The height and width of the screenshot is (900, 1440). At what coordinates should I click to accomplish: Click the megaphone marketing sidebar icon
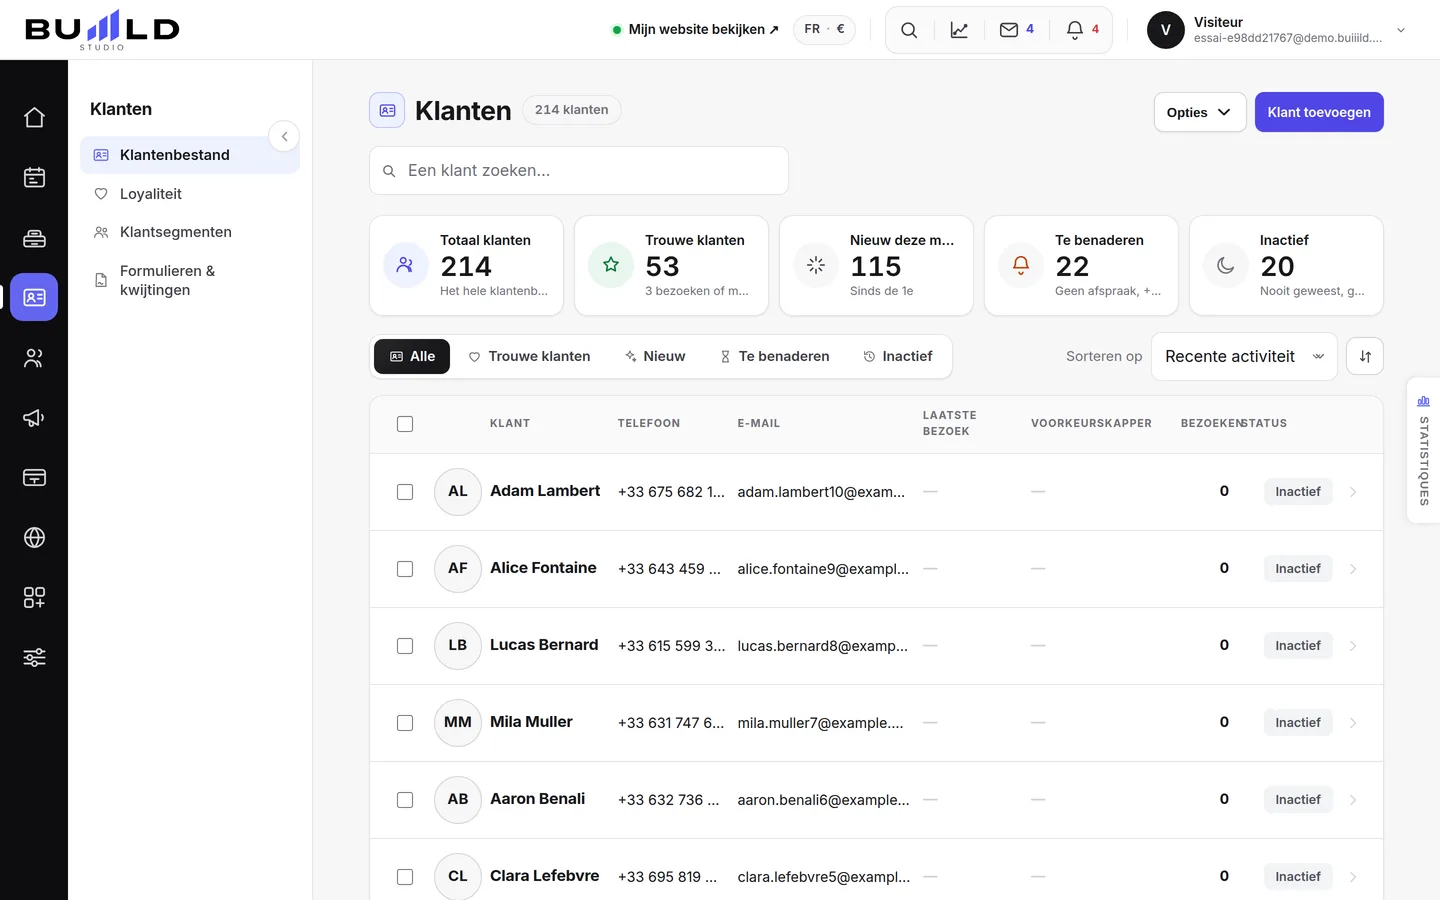point(34,417)
